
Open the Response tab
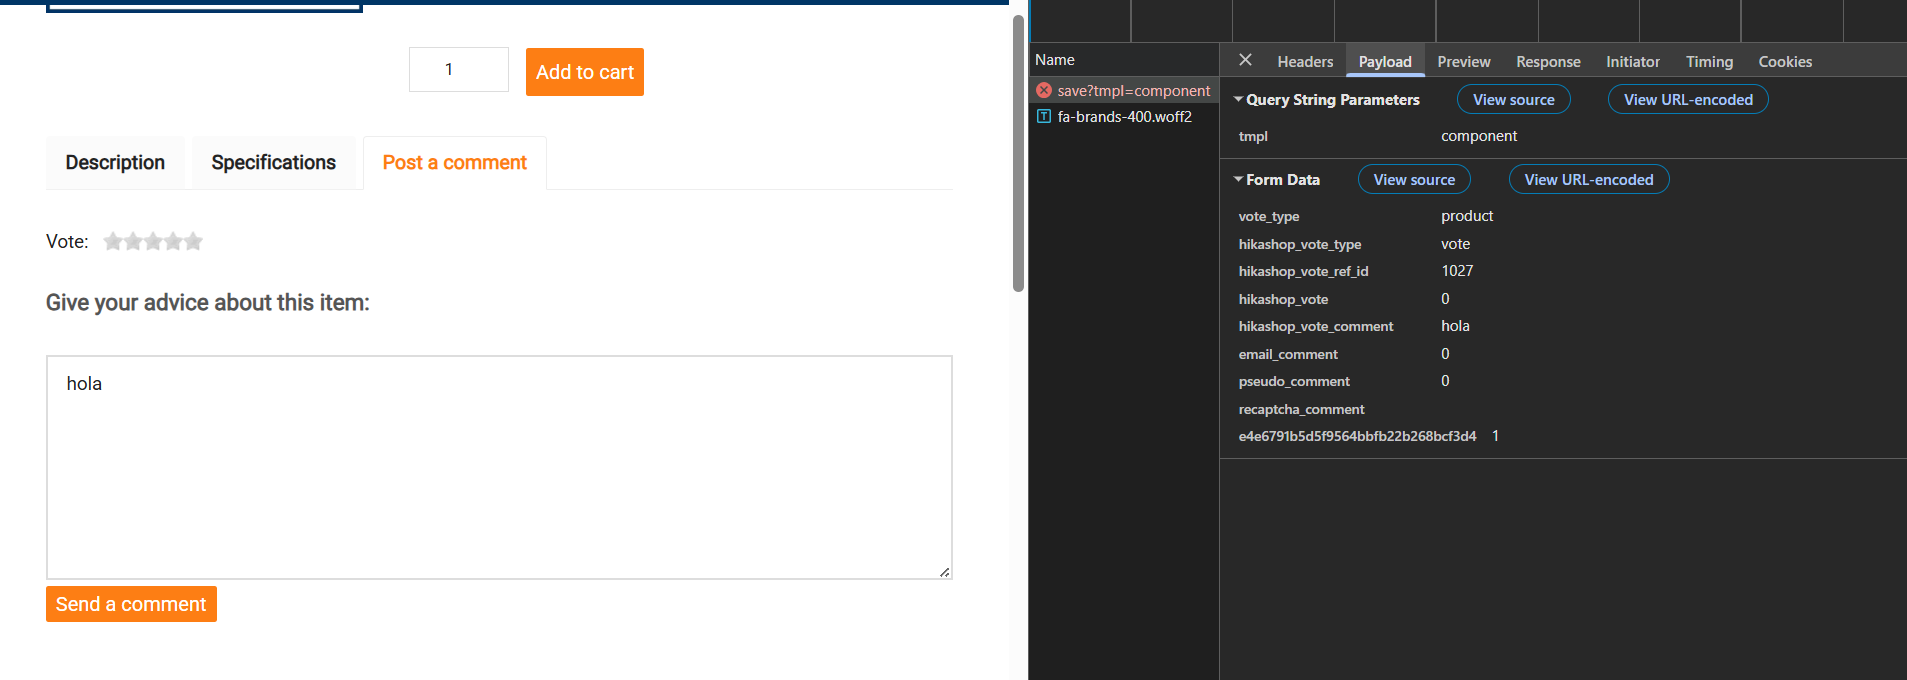pyautogui.click(x=1548, y=61)
